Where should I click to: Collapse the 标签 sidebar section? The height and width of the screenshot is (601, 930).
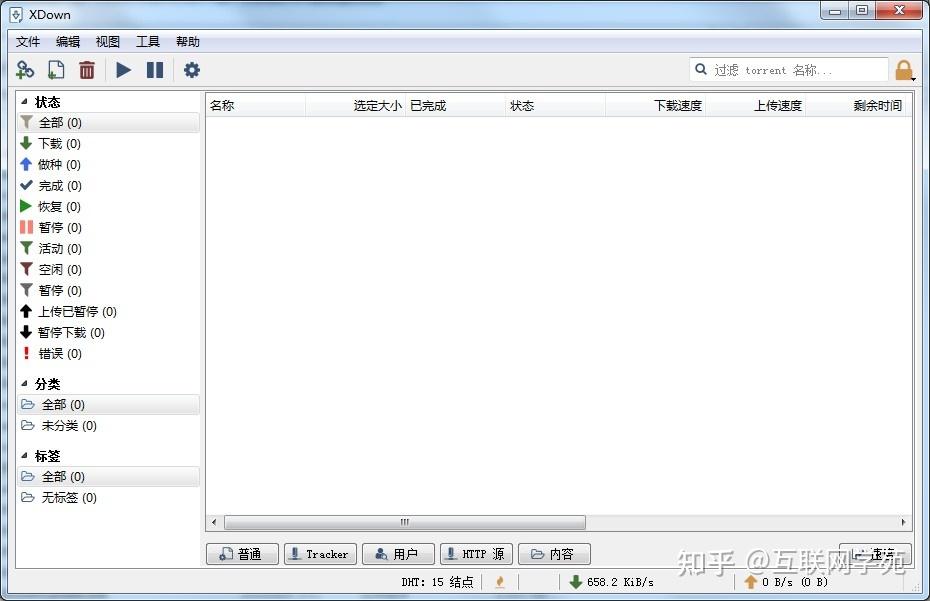(22, 455)
